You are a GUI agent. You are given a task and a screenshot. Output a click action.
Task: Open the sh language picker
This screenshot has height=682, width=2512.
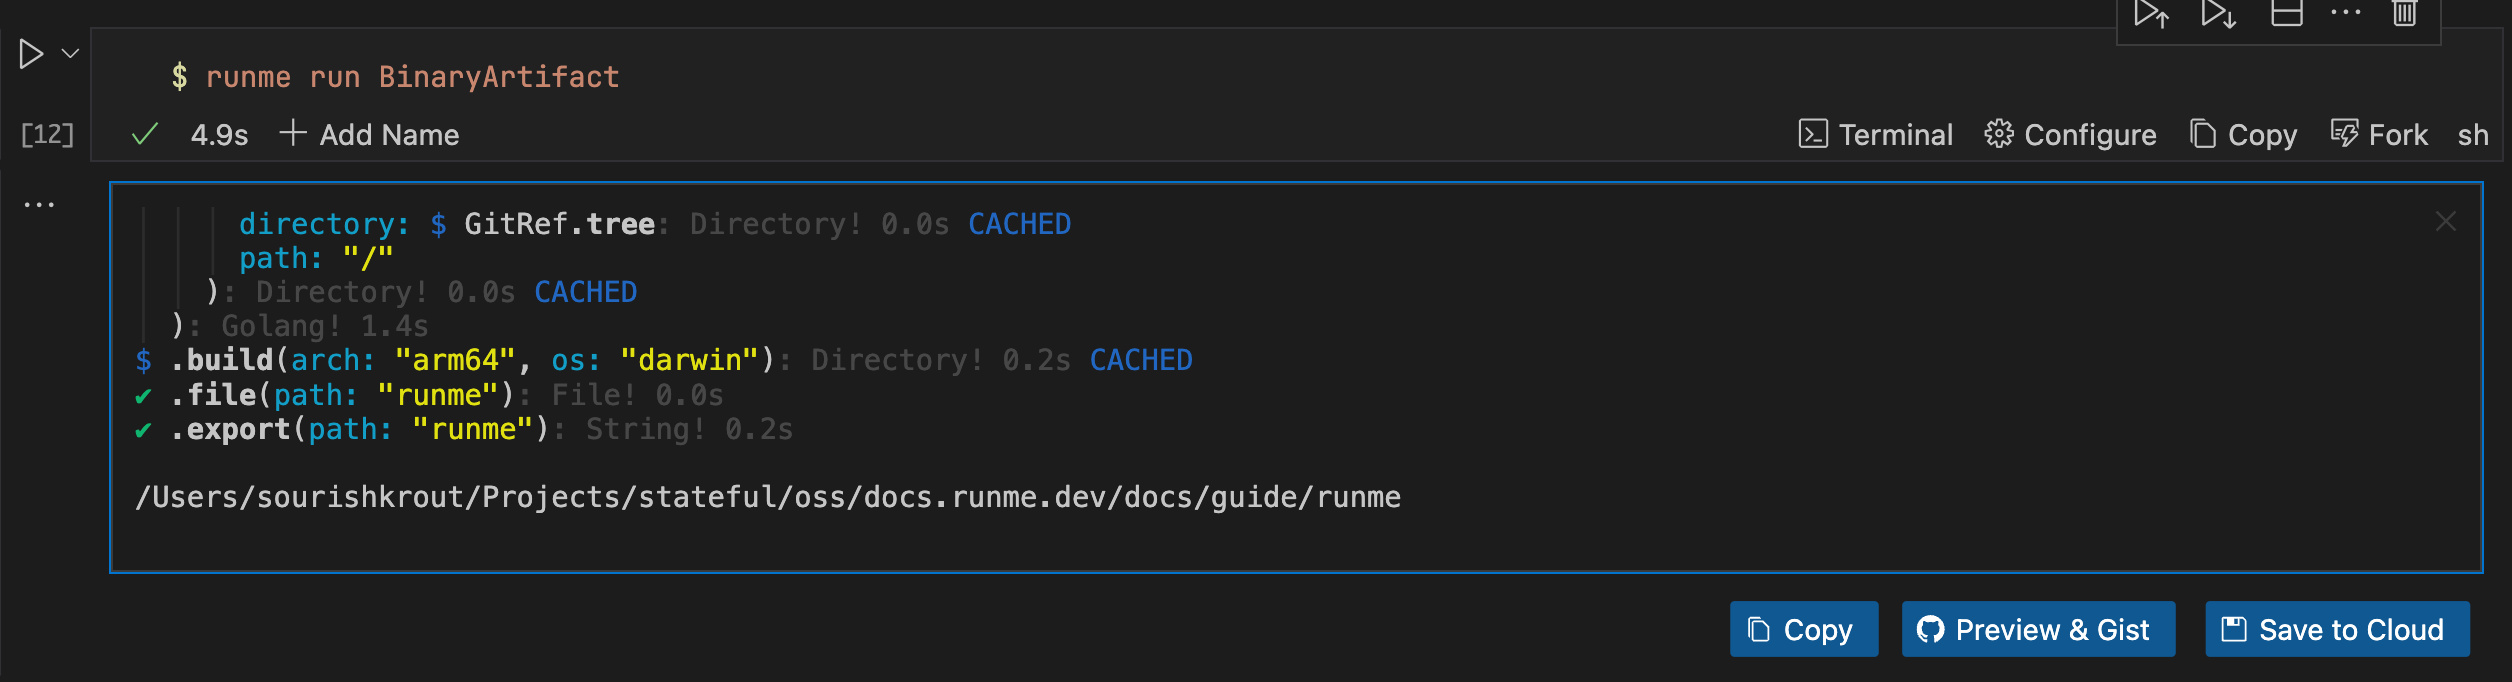pos(2474,134)
